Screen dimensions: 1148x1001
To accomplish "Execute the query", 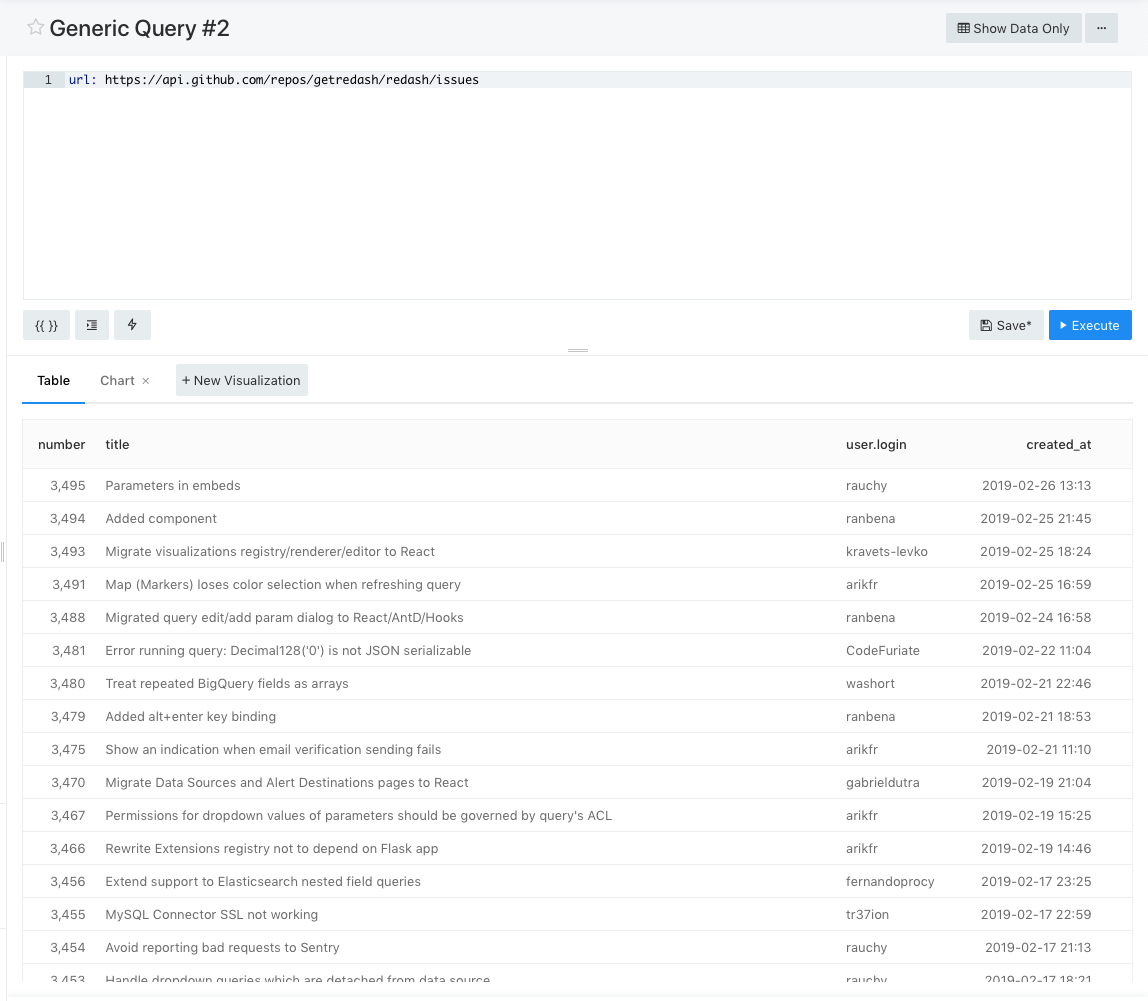I will click(x=1089, y=325).
